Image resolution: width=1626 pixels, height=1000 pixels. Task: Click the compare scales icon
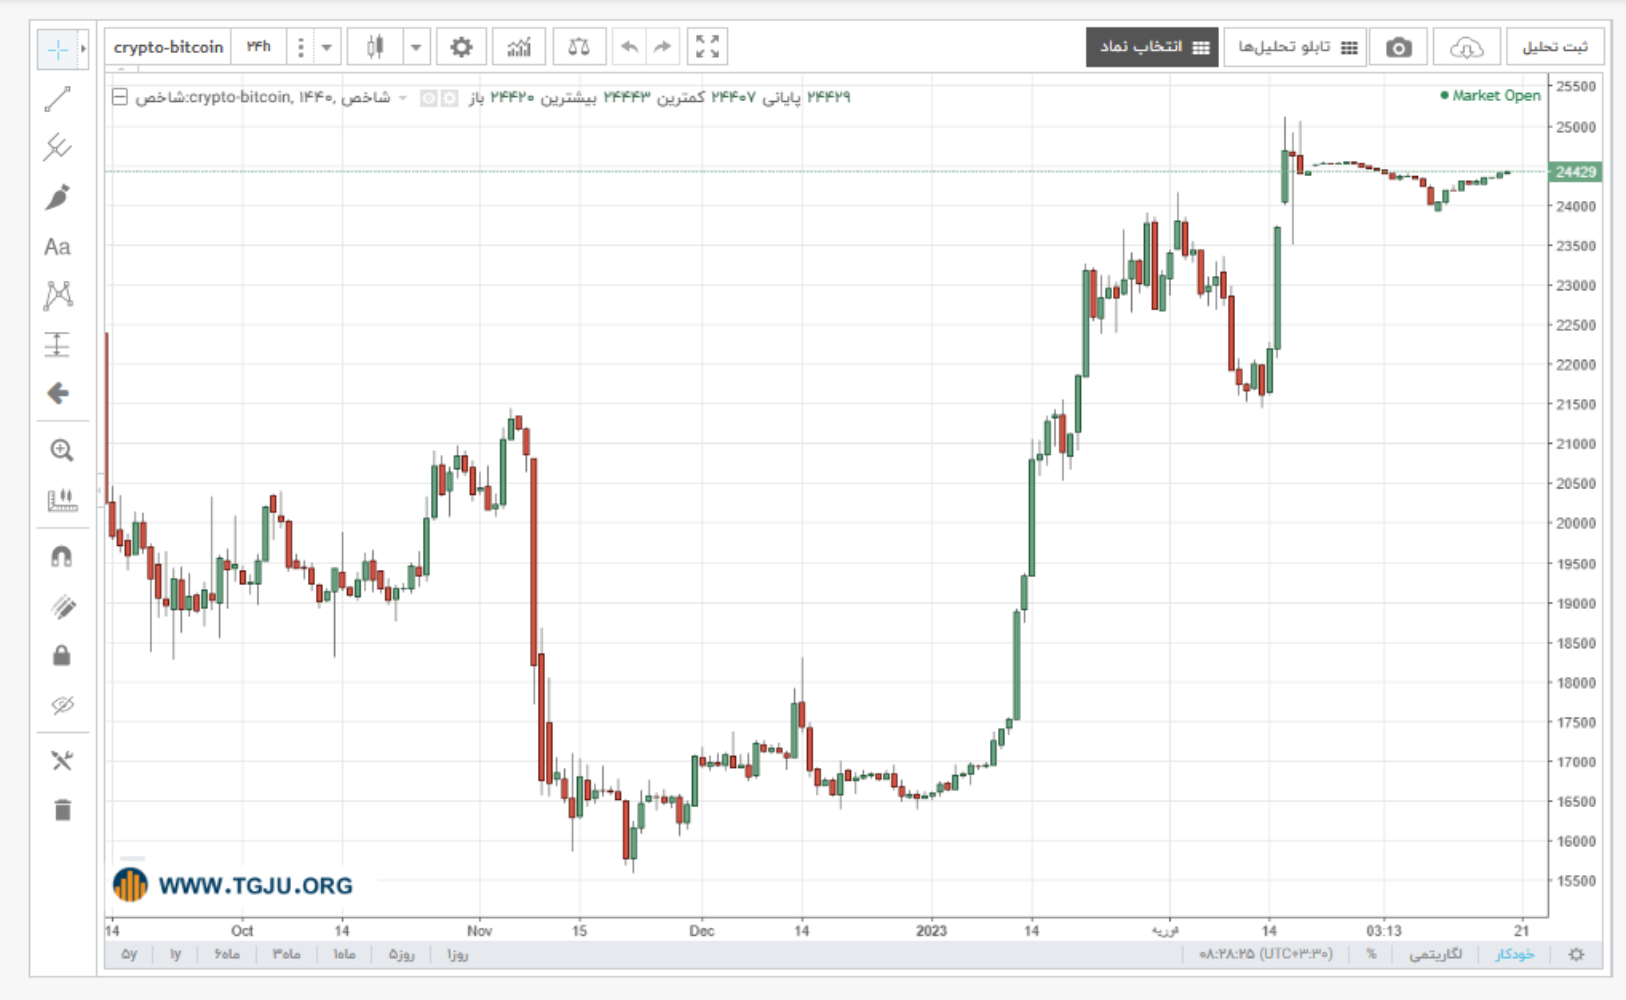(x=578, y=47)
